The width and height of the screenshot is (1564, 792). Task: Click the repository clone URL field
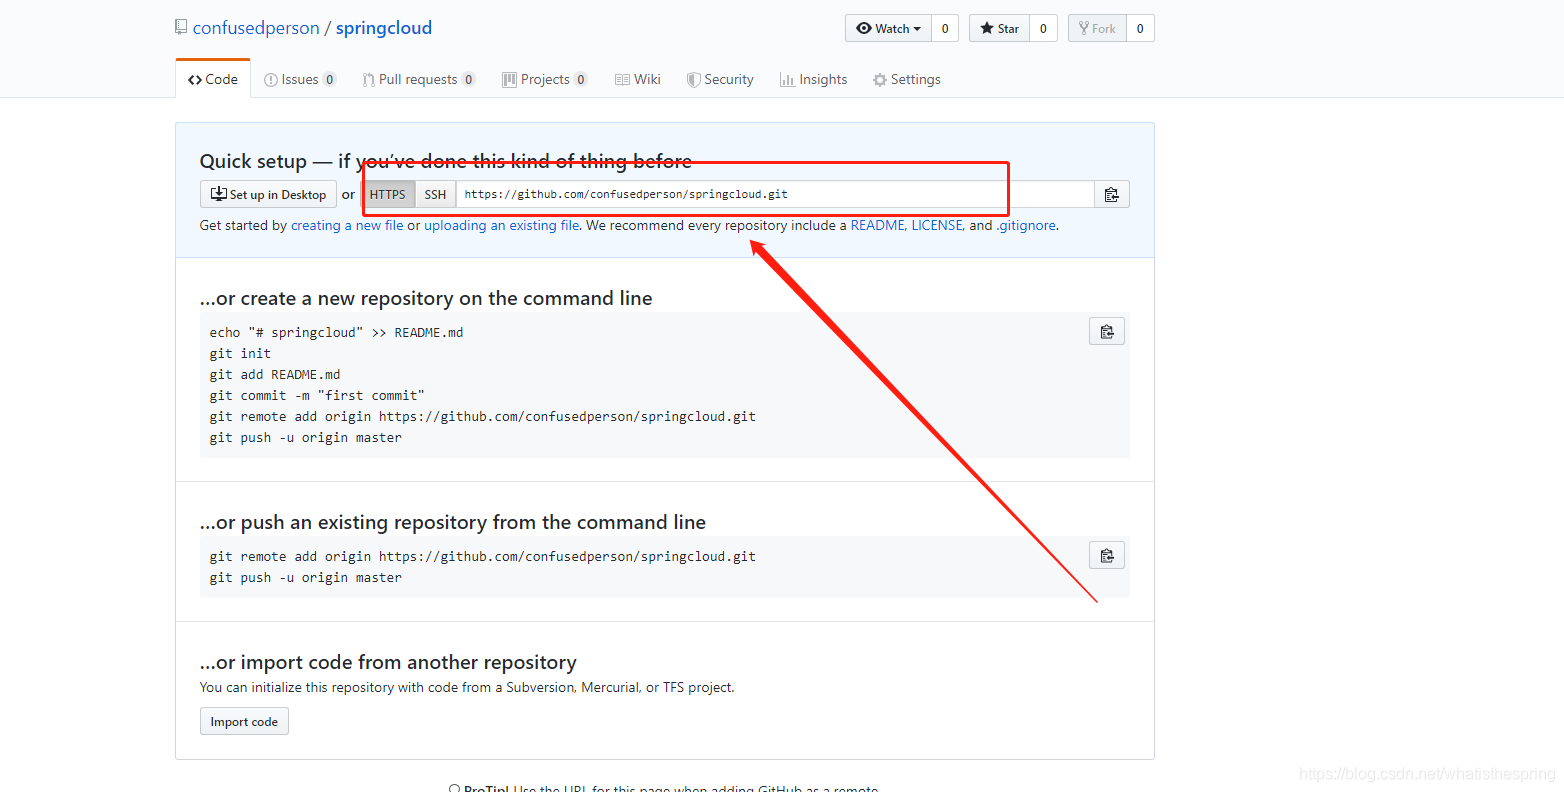775,194
